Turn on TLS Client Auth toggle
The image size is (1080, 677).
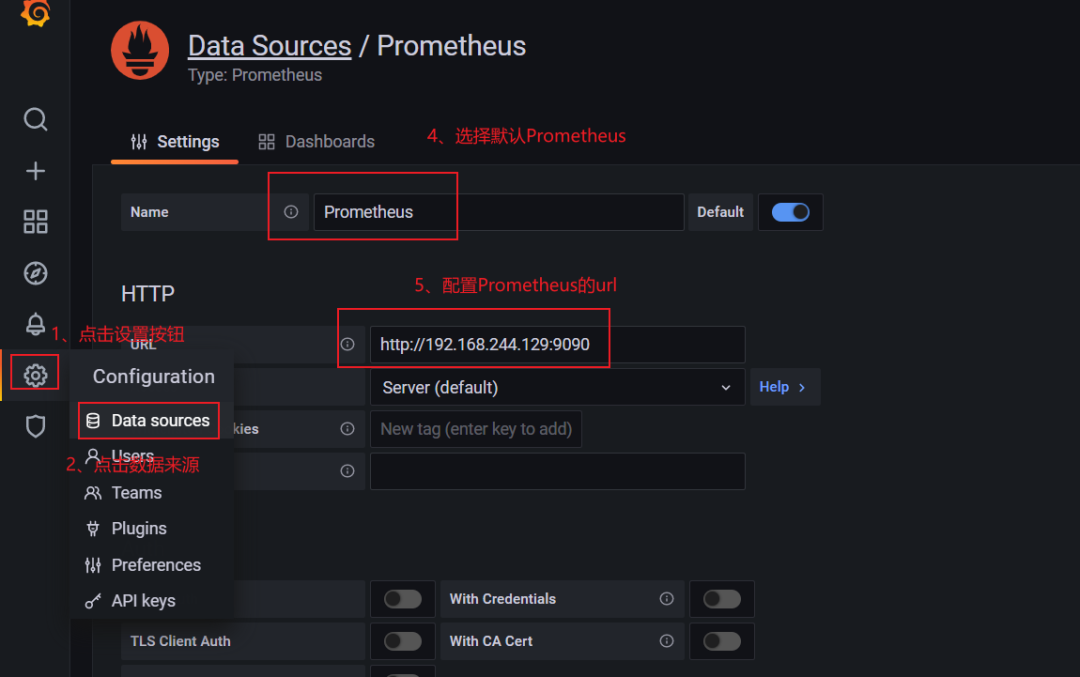[x=403, y=641]
